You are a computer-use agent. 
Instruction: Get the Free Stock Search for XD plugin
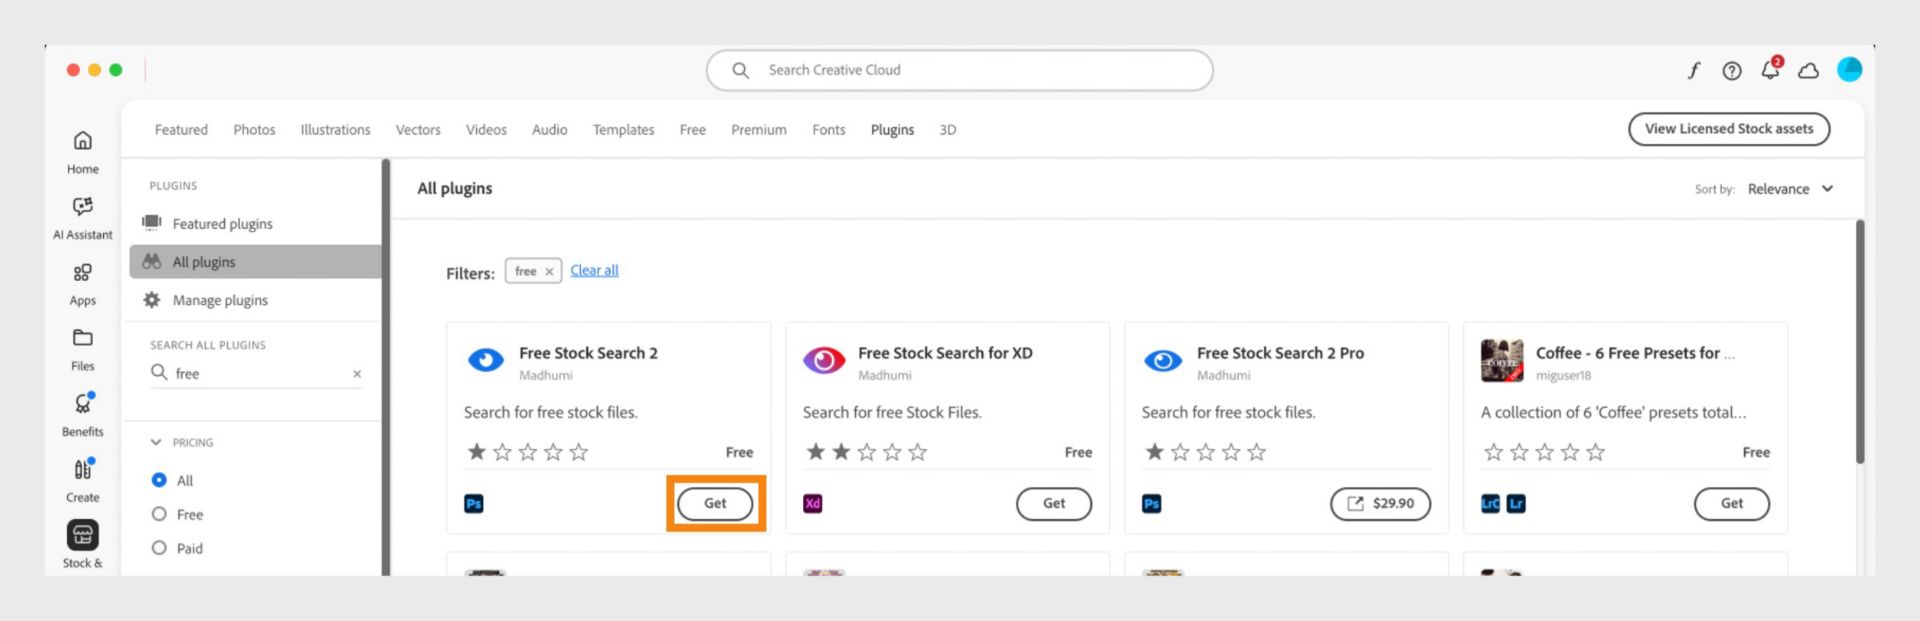pos(1053,504)
